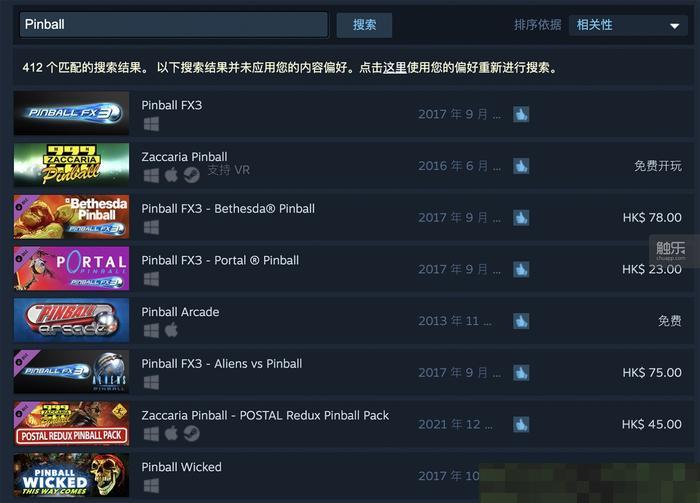Open the Portal Pinball capsule image
This screenshot has height=503, width=700.
(x=71, y=268)
